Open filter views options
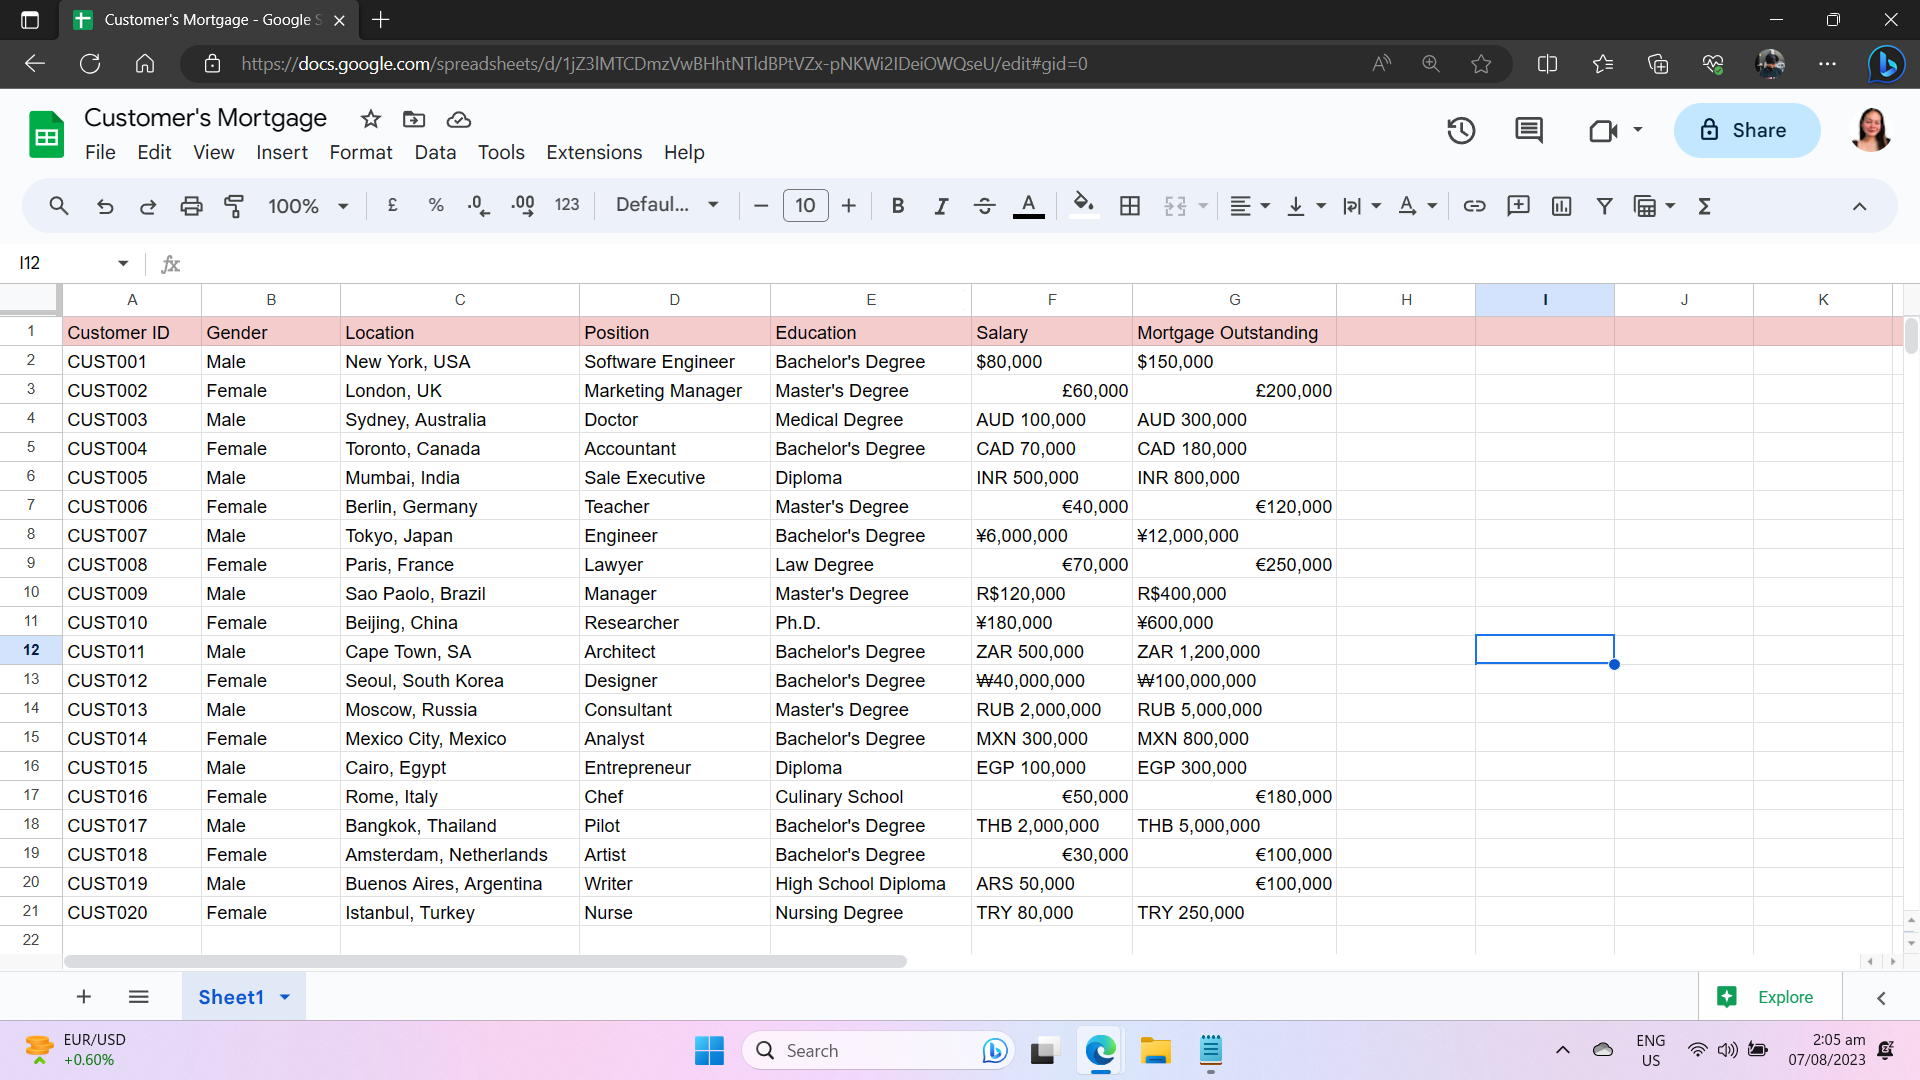Viewport: 1920px width, 1080px height. coord(1654,206)
